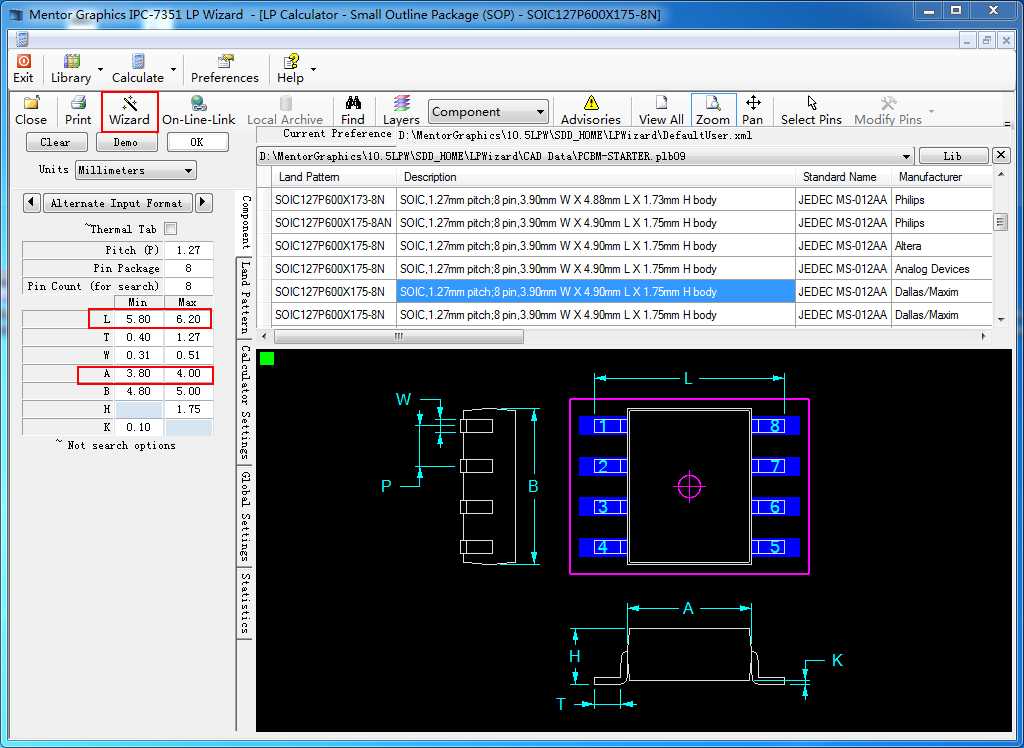The image size is (1024, 748).
Task: Open the Layers tool
Action: coord(401,111)
